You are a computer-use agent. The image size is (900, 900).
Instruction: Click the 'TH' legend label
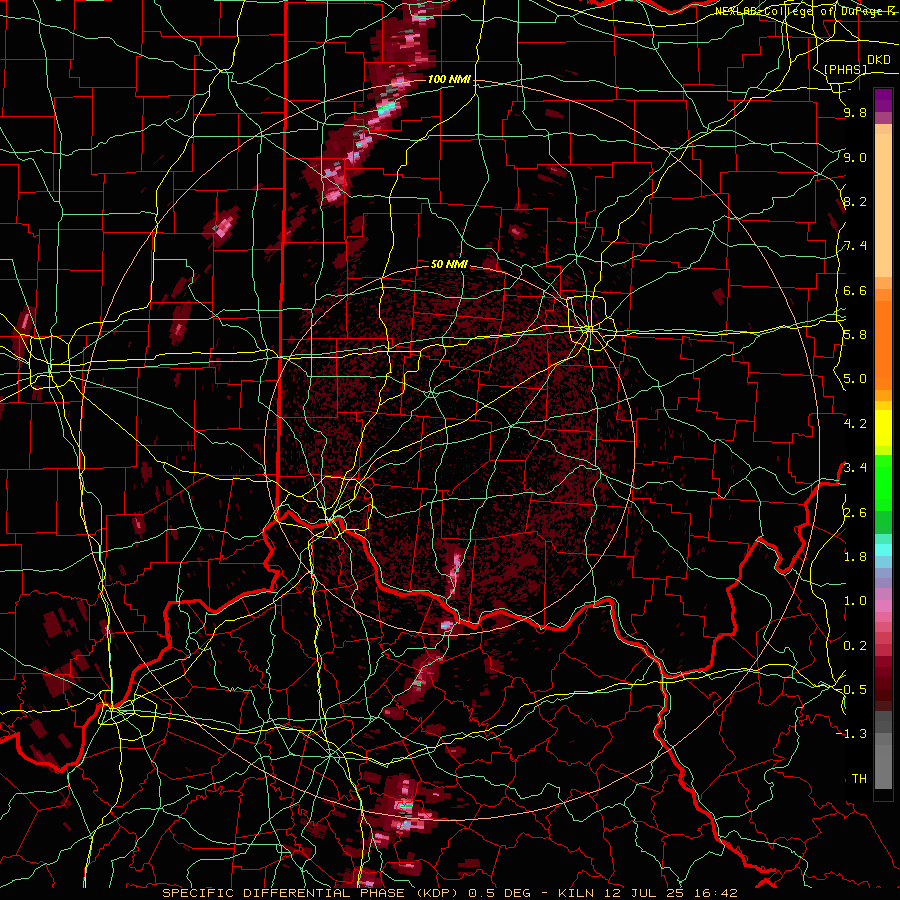click(859, 778)
